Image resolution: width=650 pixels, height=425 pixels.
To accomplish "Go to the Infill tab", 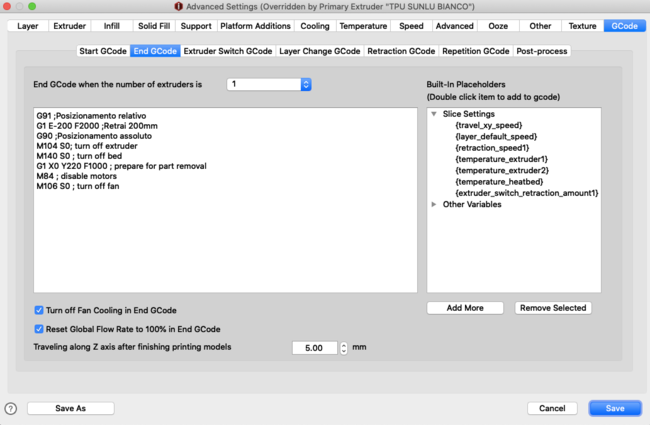I will click(x=111, y=25).
